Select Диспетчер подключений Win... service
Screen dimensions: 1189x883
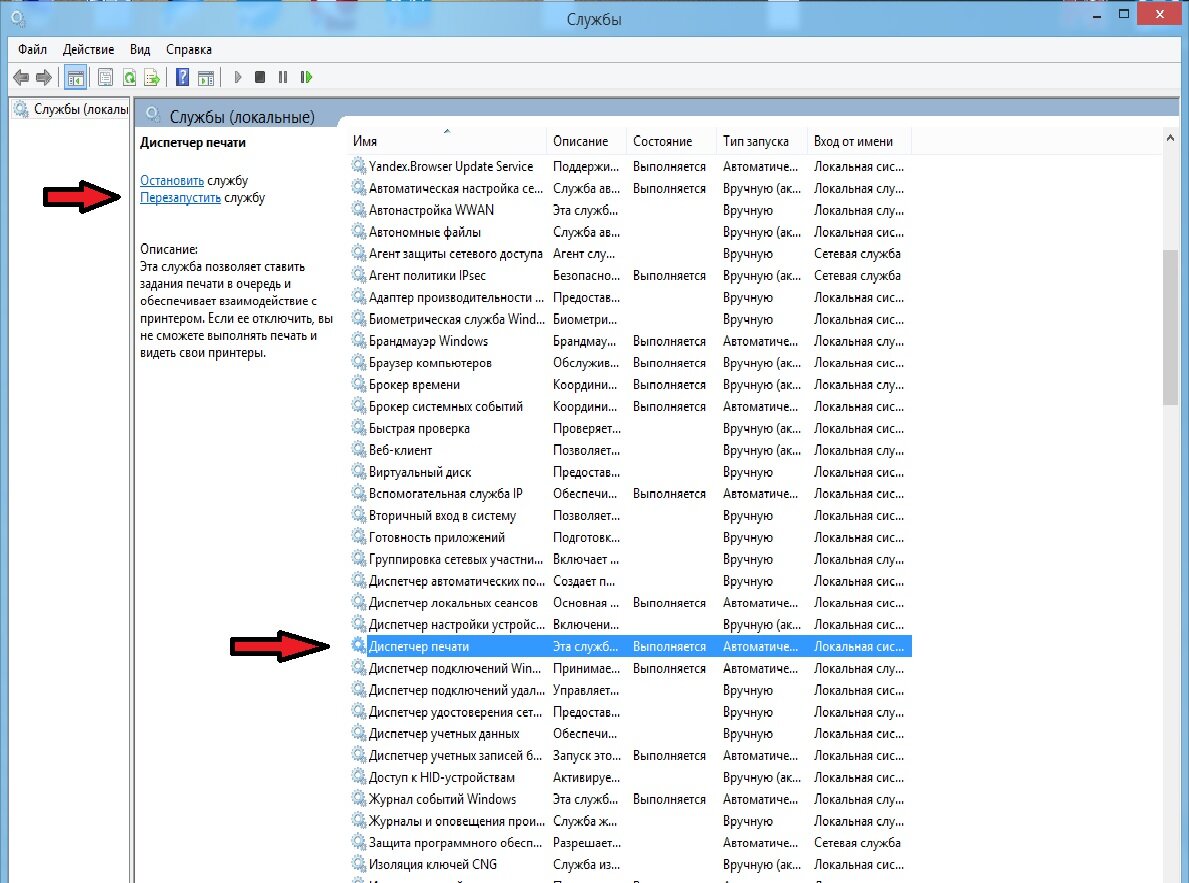[630, 668]
